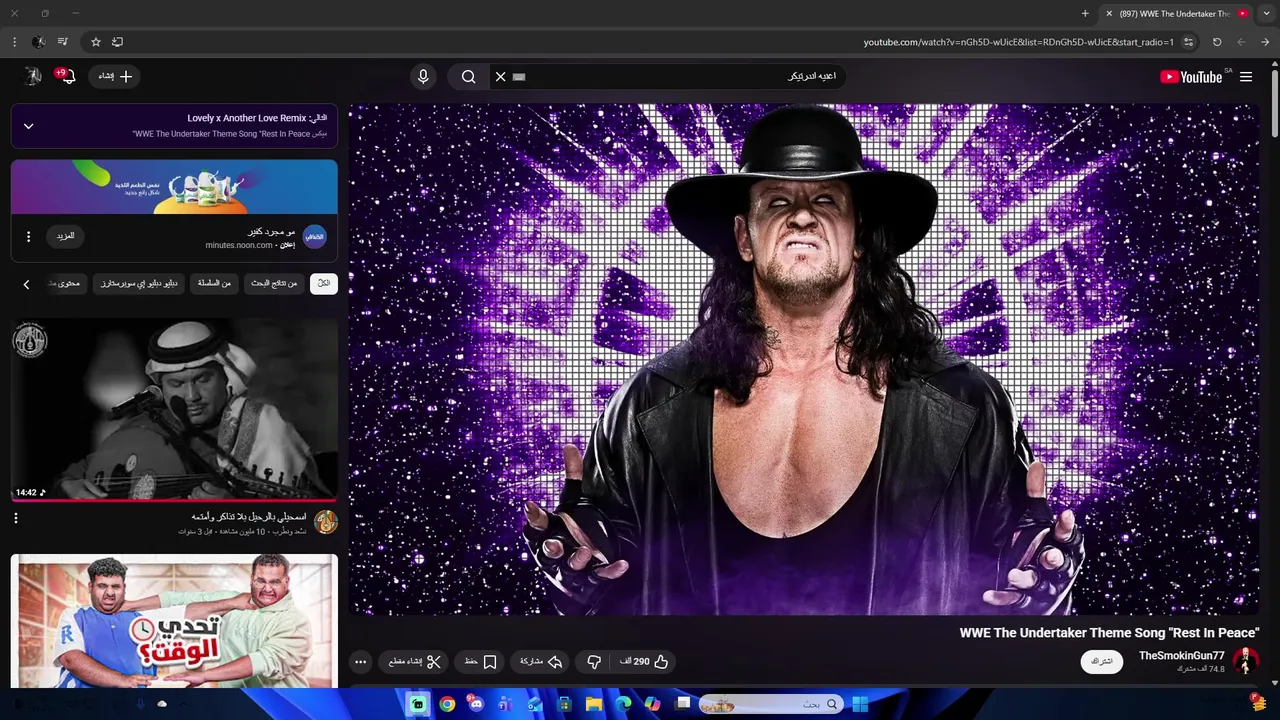Open three-dot options on noon ad
The image size is (1280, 720).
point(28,237)
